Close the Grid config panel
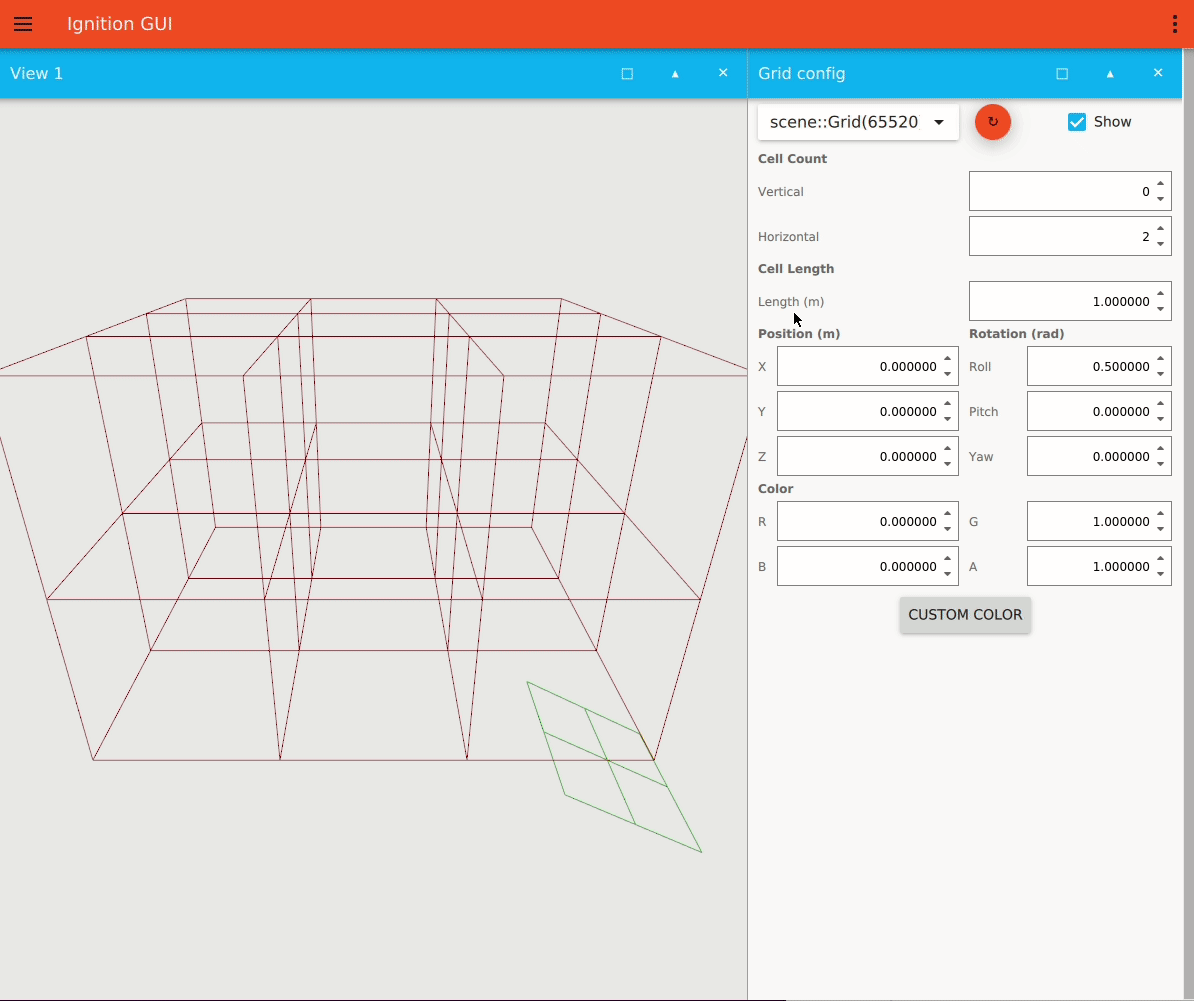The image size is (1194, 1001). pyautogui.click(x=1157, y=73)
